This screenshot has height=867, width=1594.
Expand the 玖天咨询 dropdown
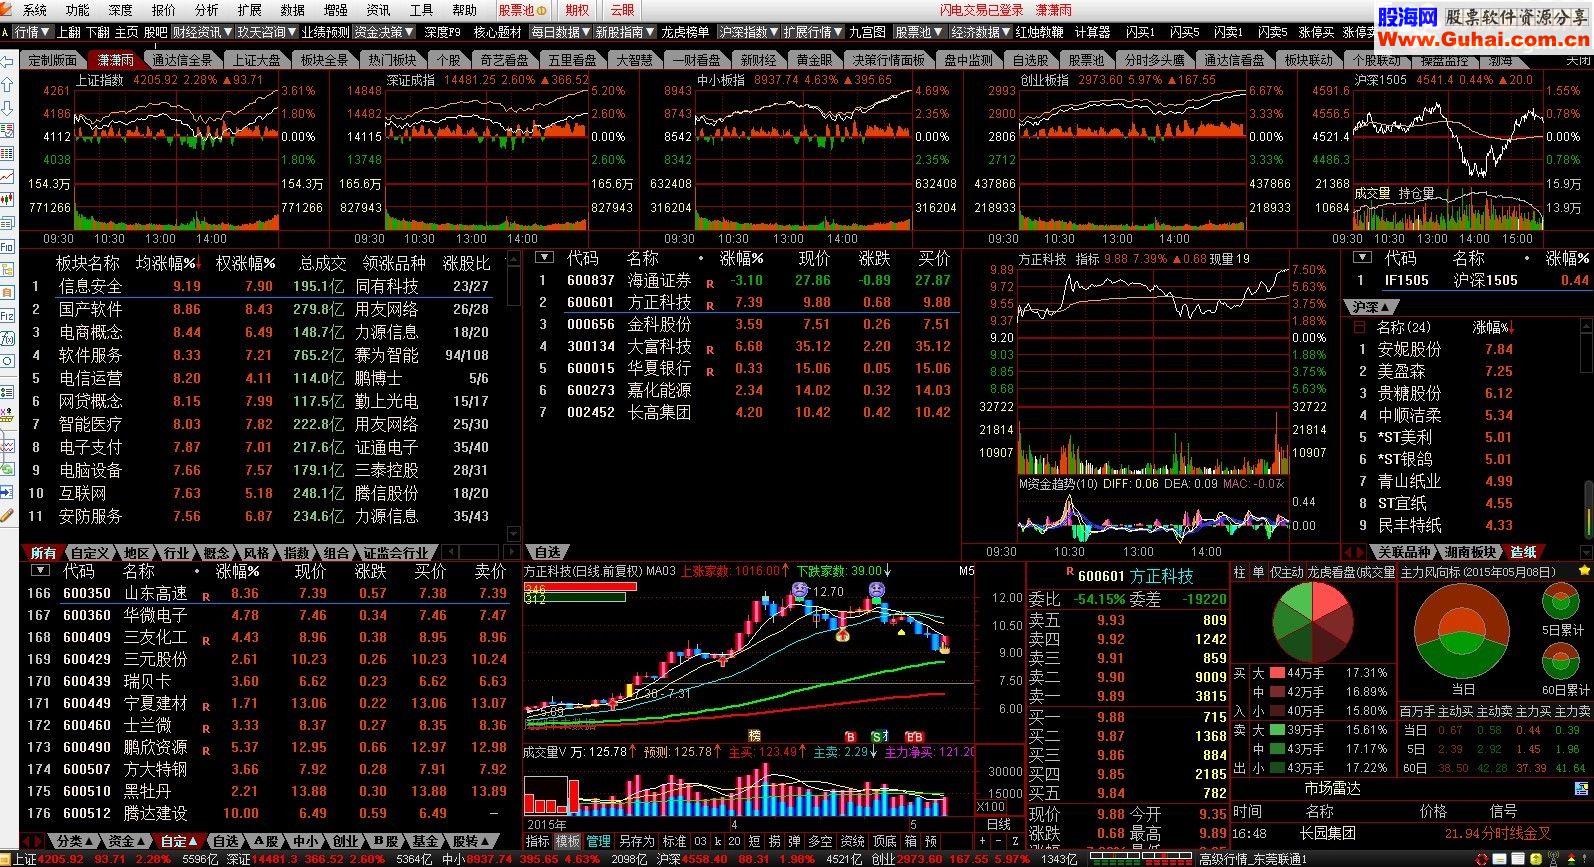pyautogui.click(x=267, y=32)
